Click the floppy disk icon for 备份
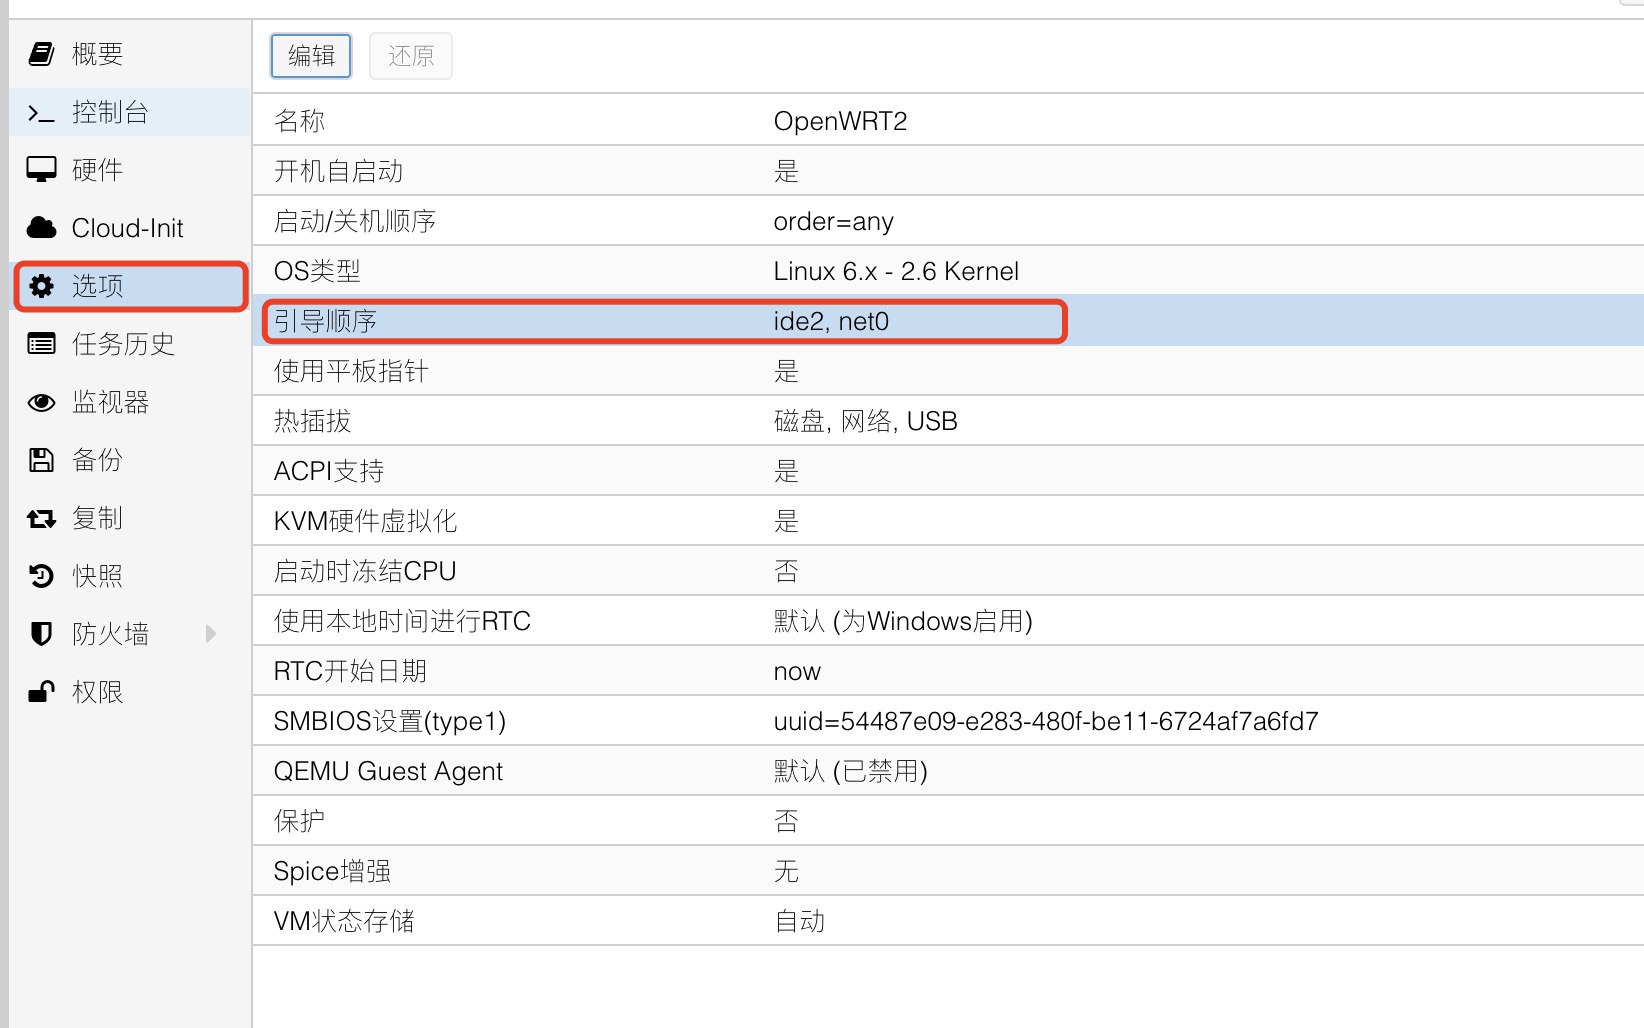1644x1028 pixels. 41,460
